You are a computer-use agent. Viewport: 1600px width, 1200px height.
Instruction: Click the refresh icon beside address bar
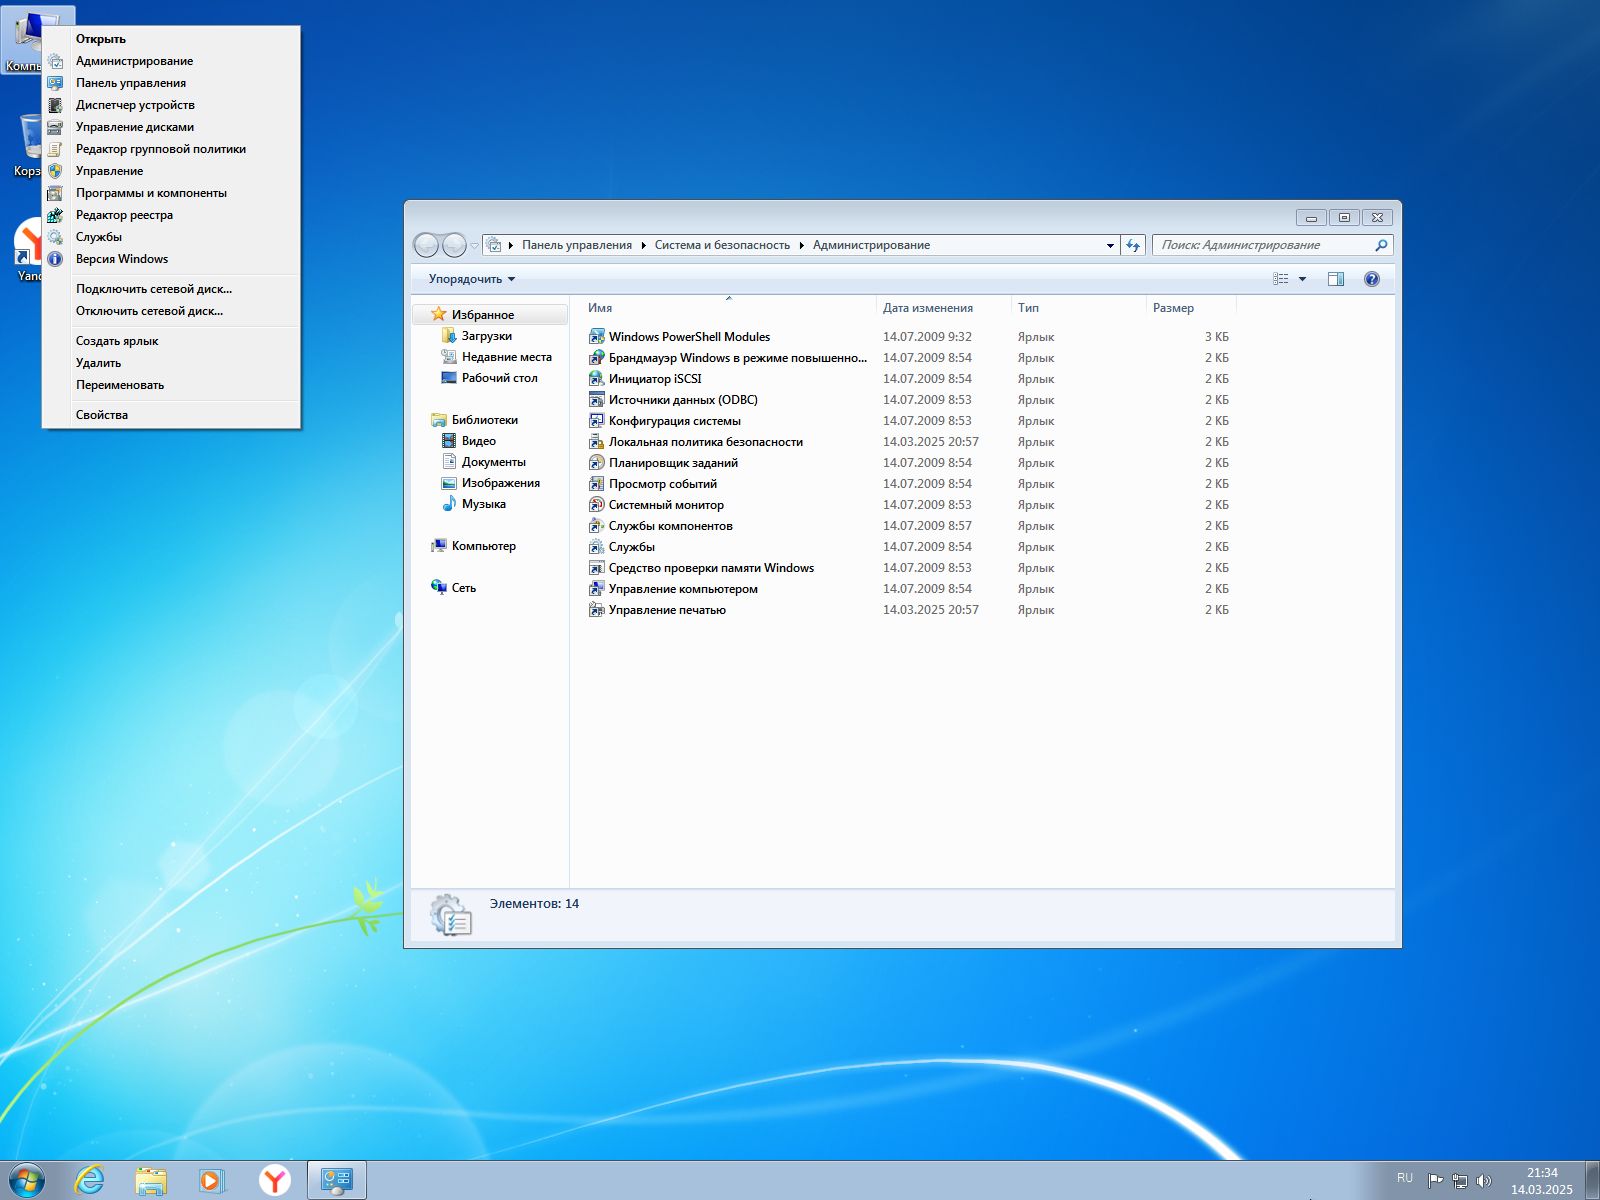pyautogui.click(x=1133, y=245)
